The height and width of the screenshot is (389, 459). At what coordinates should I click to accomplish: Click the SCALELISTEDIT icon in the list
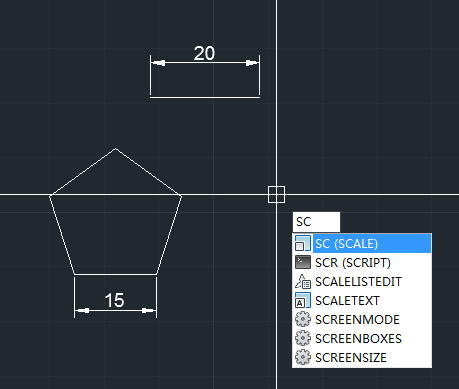tap(303, 281)
